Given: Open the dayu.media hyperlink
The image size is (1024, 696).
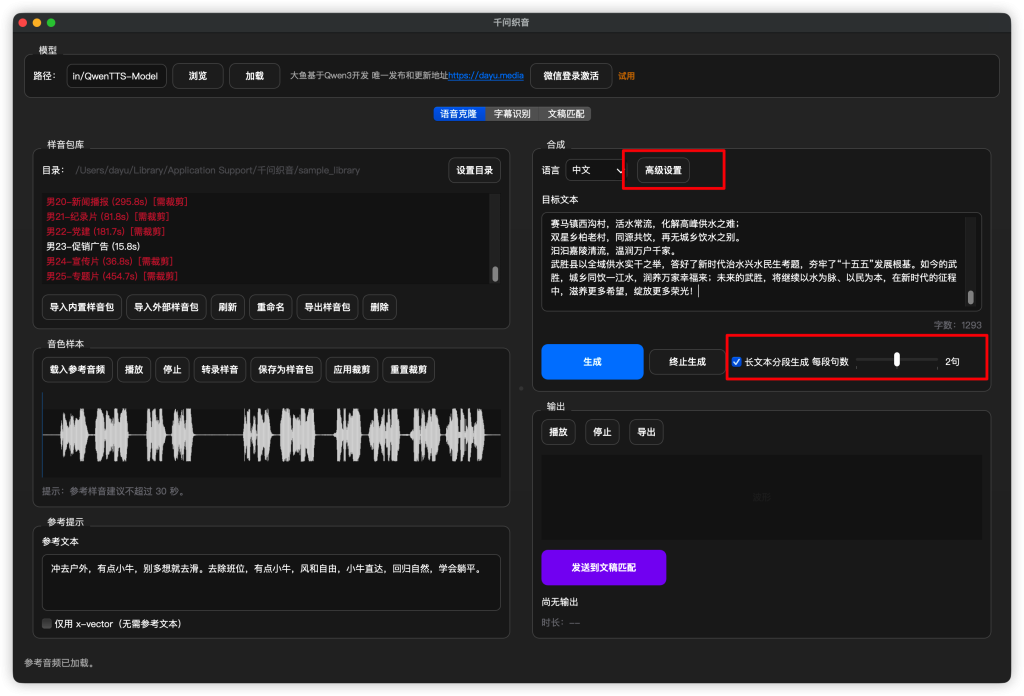Looking at the screenshot, I should point(484,76).
